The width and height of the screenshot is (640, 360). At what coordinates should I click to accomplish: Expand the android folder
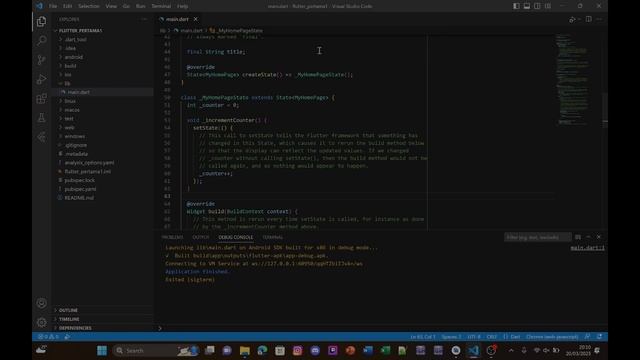(73, 57)
